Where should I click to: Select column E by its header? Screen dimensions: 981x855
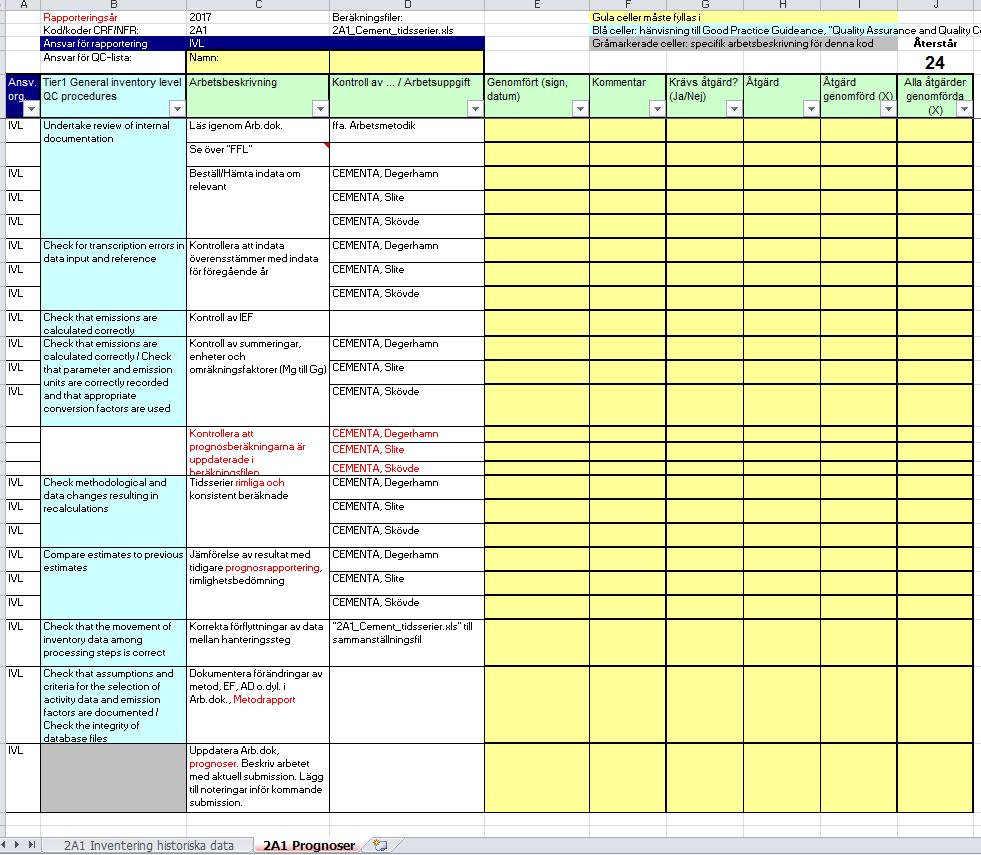[537, 4]
